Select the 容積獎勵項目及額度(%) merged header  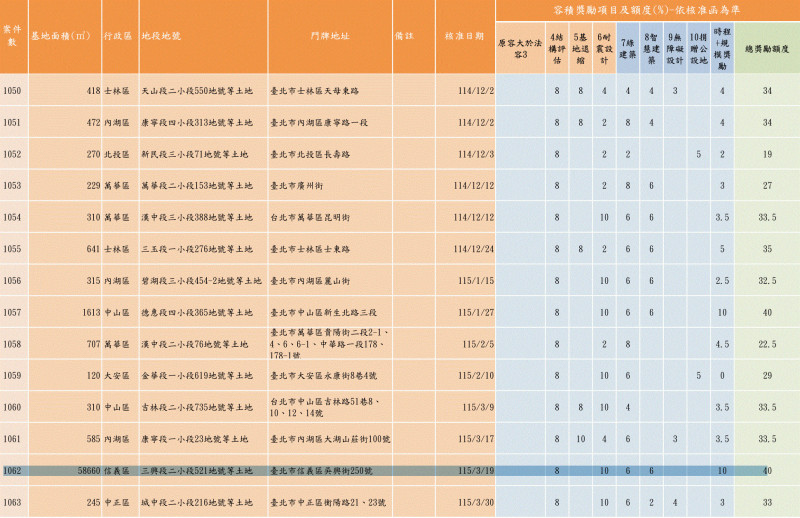click(x=647, y=10)
